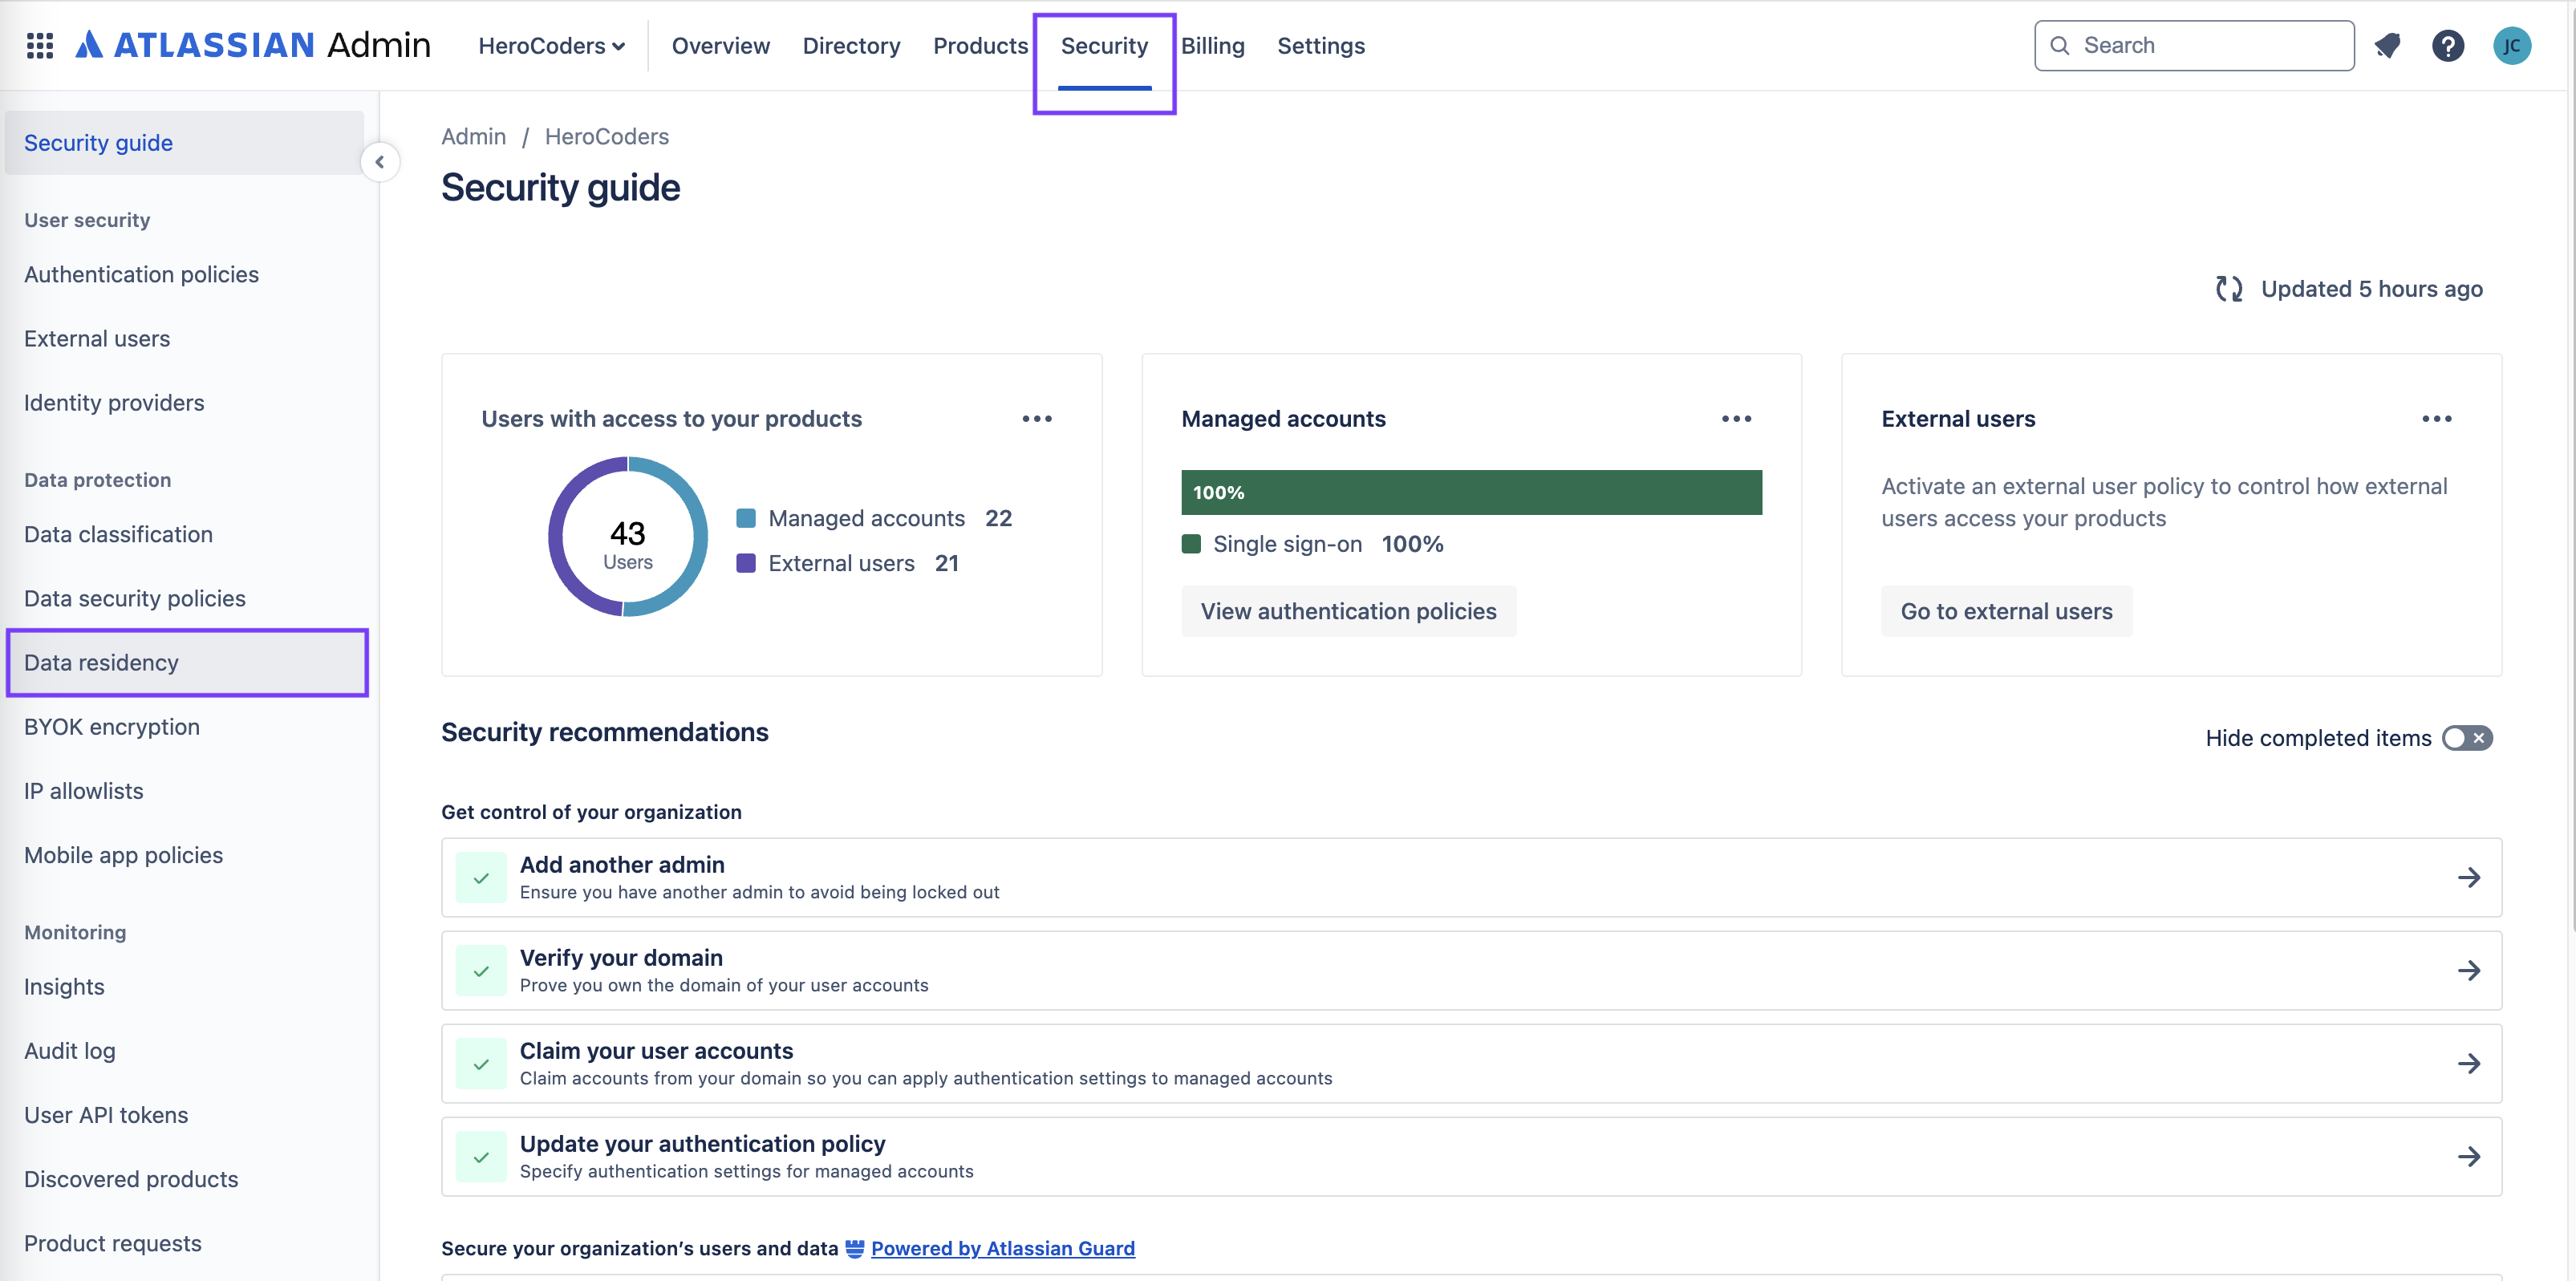Open the Powered by Atlassian Guard link

pos(1002,1248)
